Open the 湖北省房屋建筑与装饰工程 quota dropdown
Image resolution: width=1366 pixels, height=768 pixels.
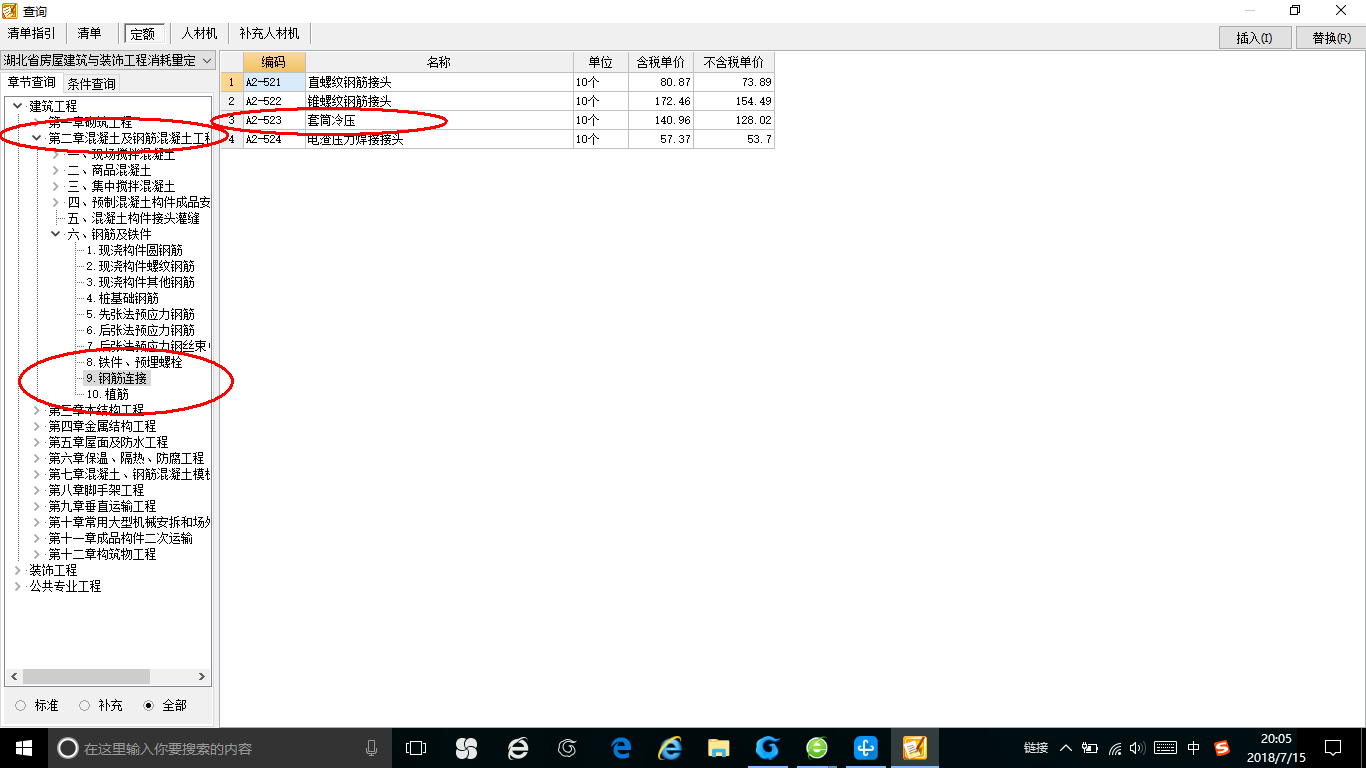[108, 60]
